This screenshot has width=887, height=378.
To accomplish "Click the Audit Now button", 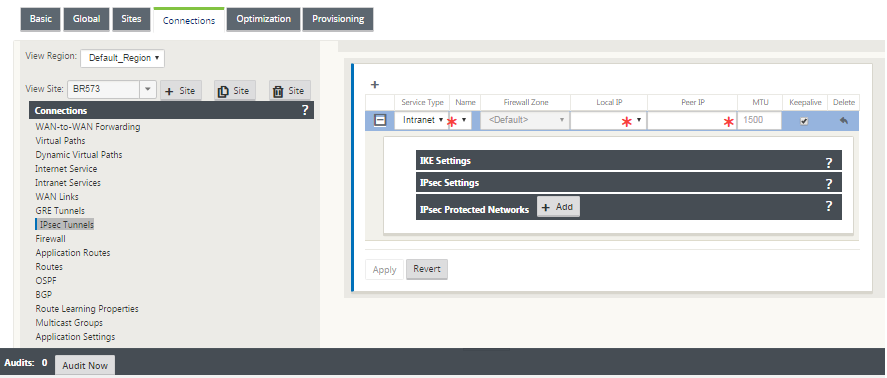I will (x=85, y=366).
